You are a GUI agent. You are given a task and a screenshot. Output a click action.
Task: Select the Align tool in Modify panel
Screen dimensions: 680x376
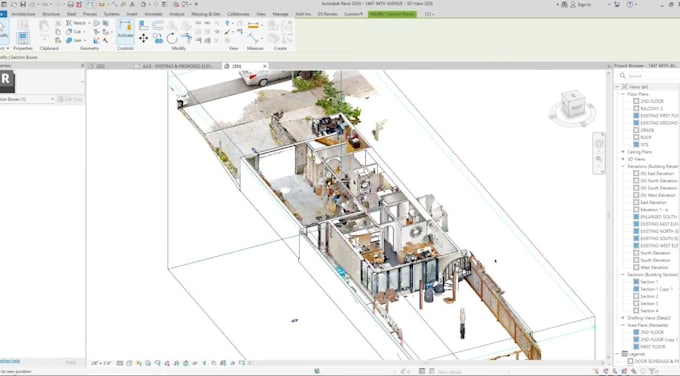tap(144, 26)
